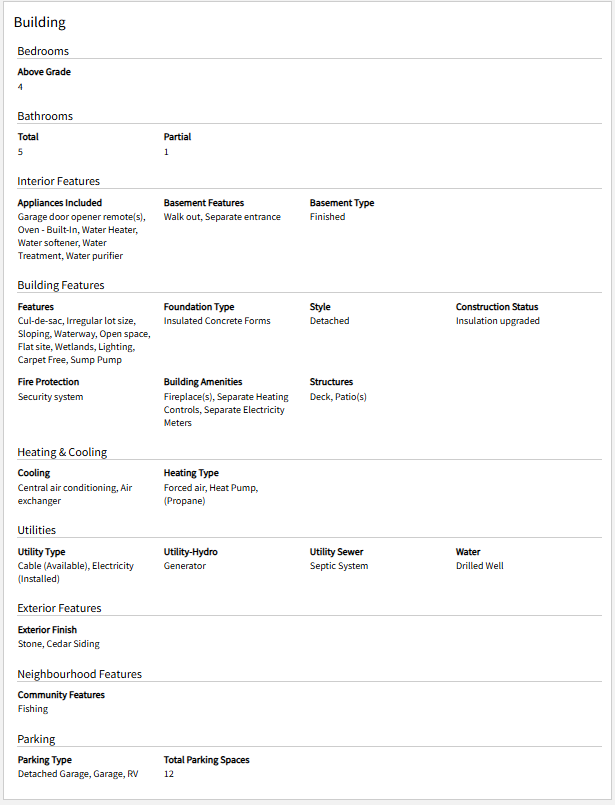Select the Building Amenities label

203,382
